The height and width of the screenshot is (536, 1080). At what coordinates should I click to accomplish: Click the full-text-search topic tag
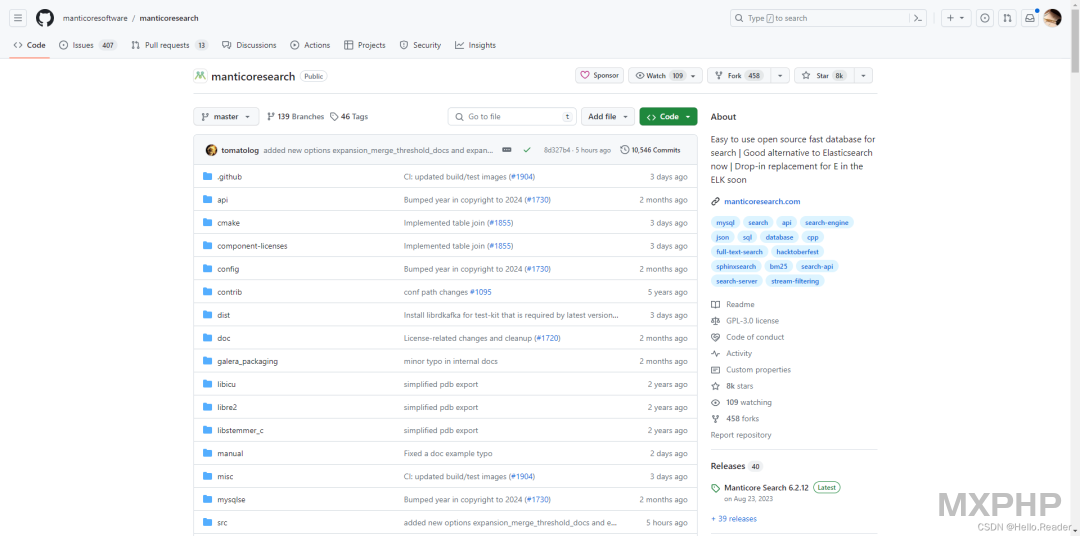pos(739,251)
